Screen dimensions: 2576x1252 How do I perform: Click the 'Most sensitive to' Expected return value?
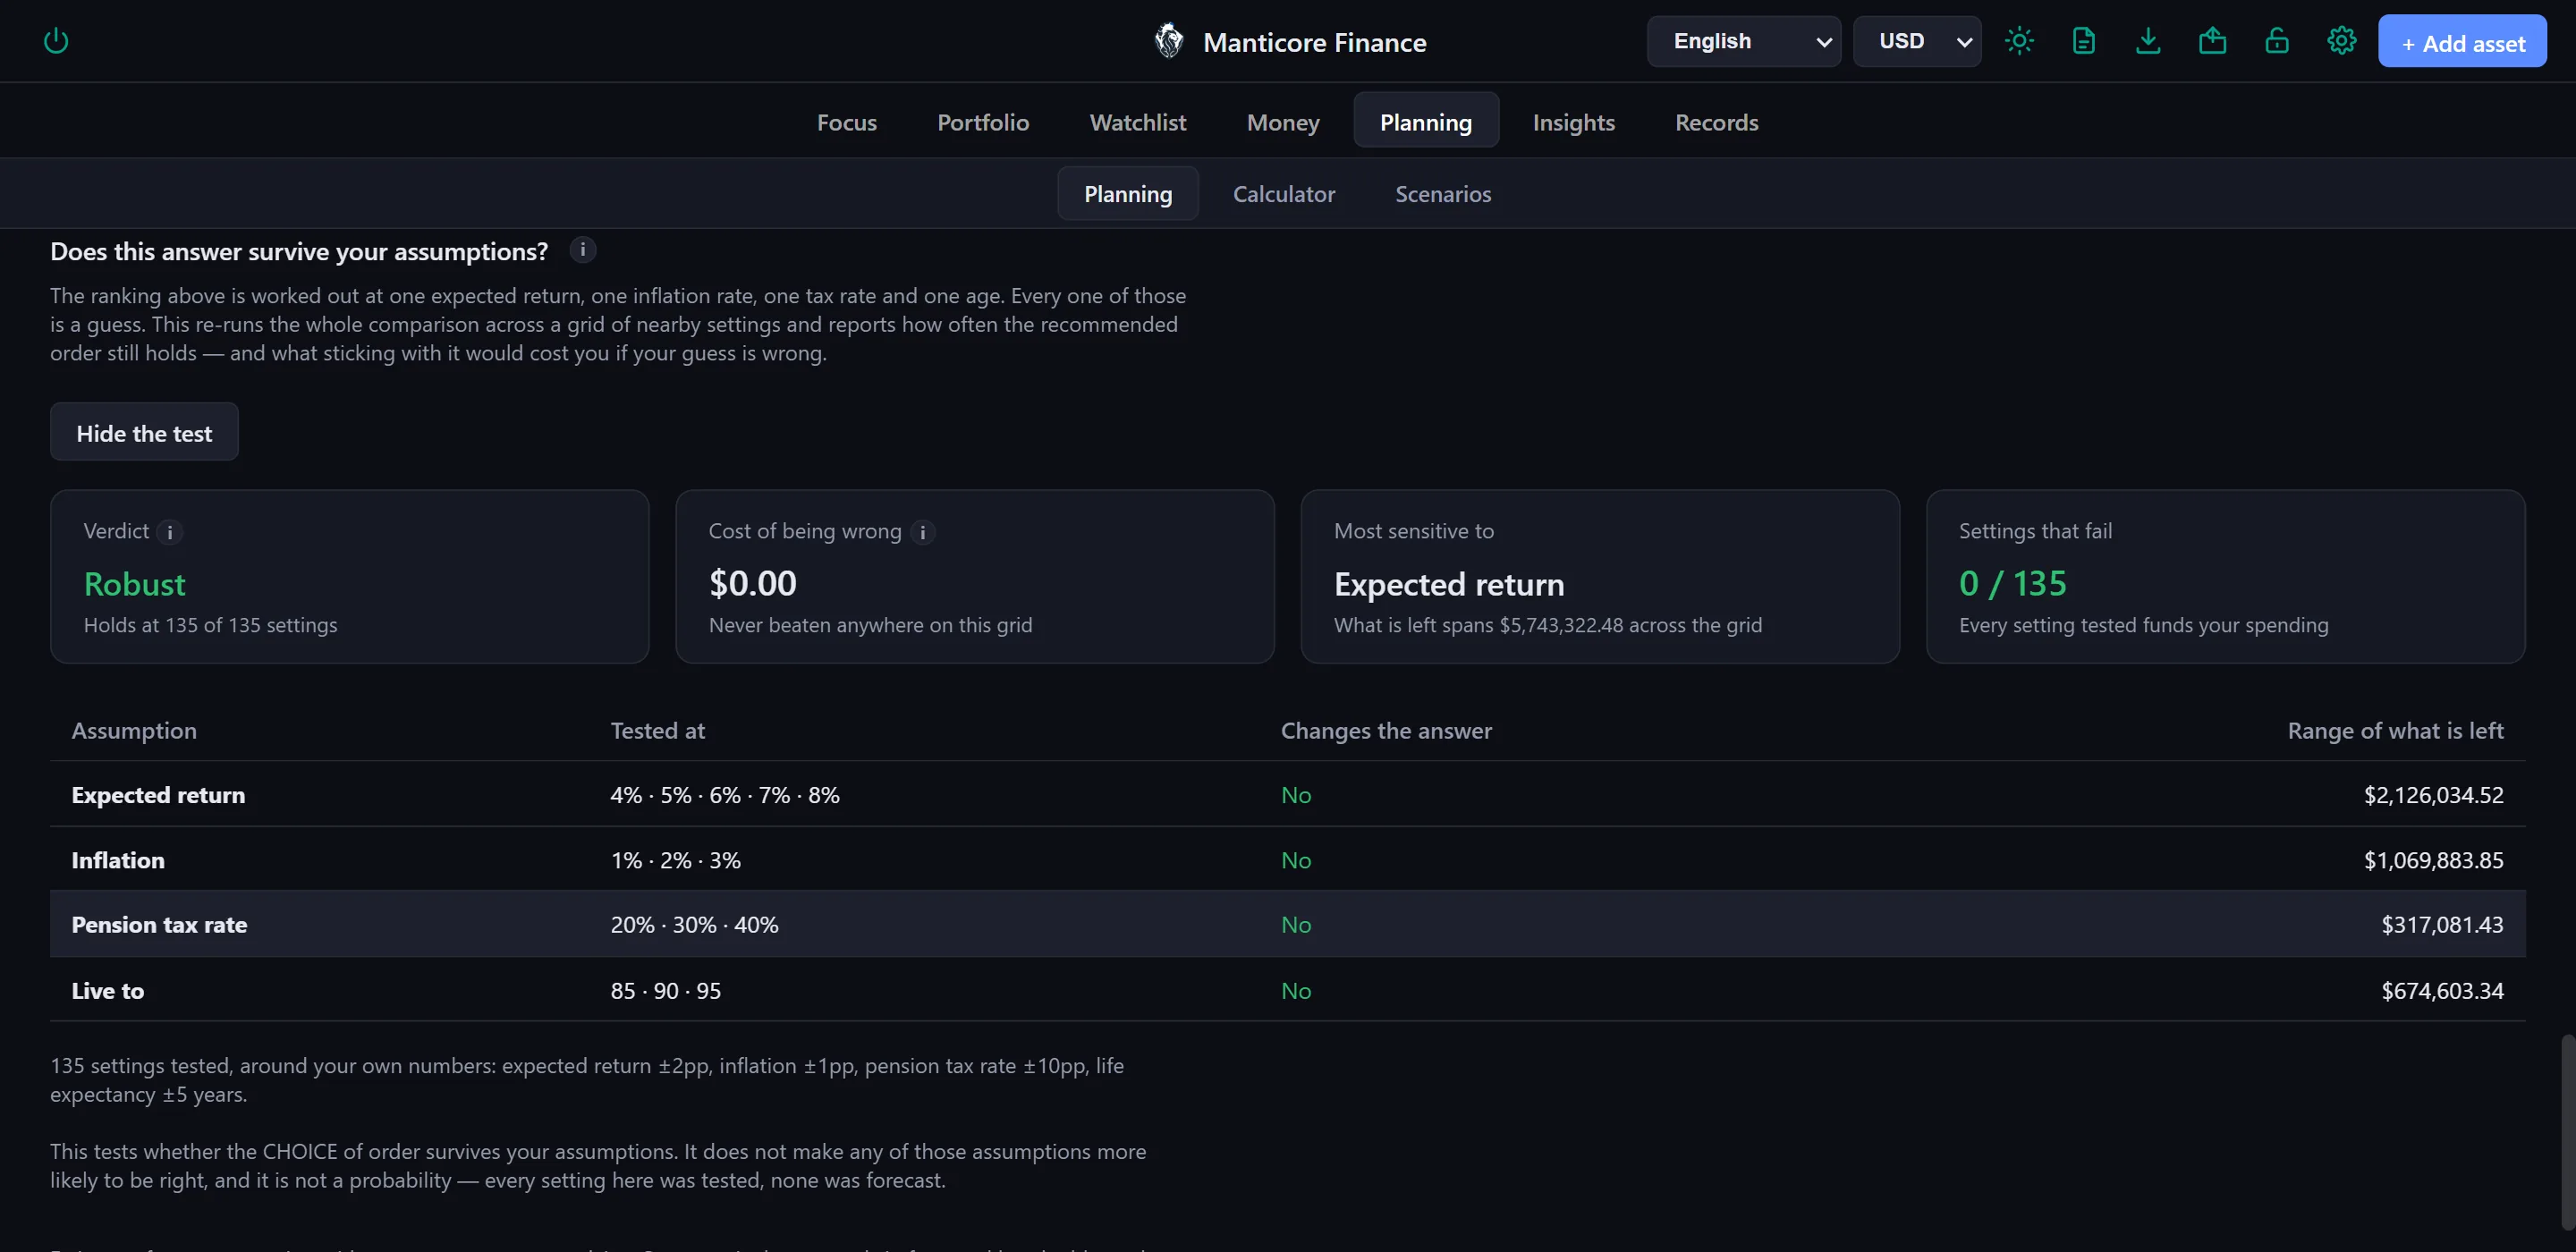click(x=1448, y=583)
